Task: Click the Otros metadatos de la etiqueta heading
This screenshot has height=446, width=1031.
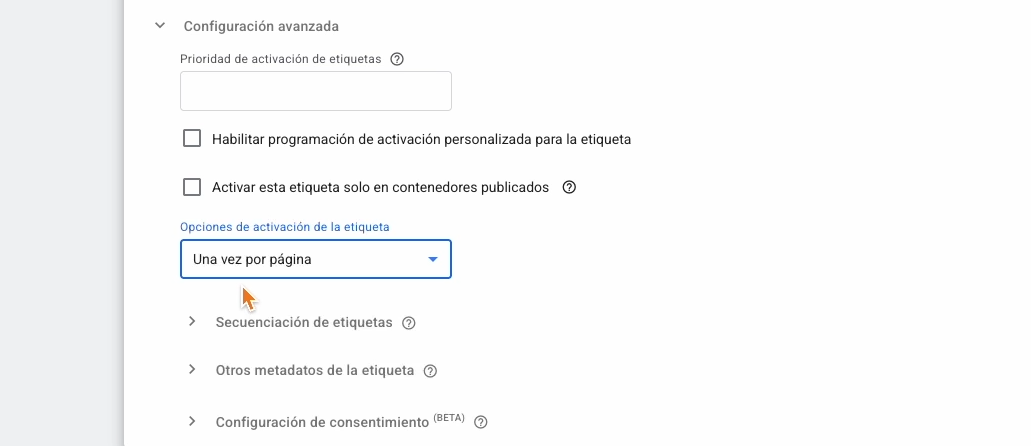Action: [314, 370]
